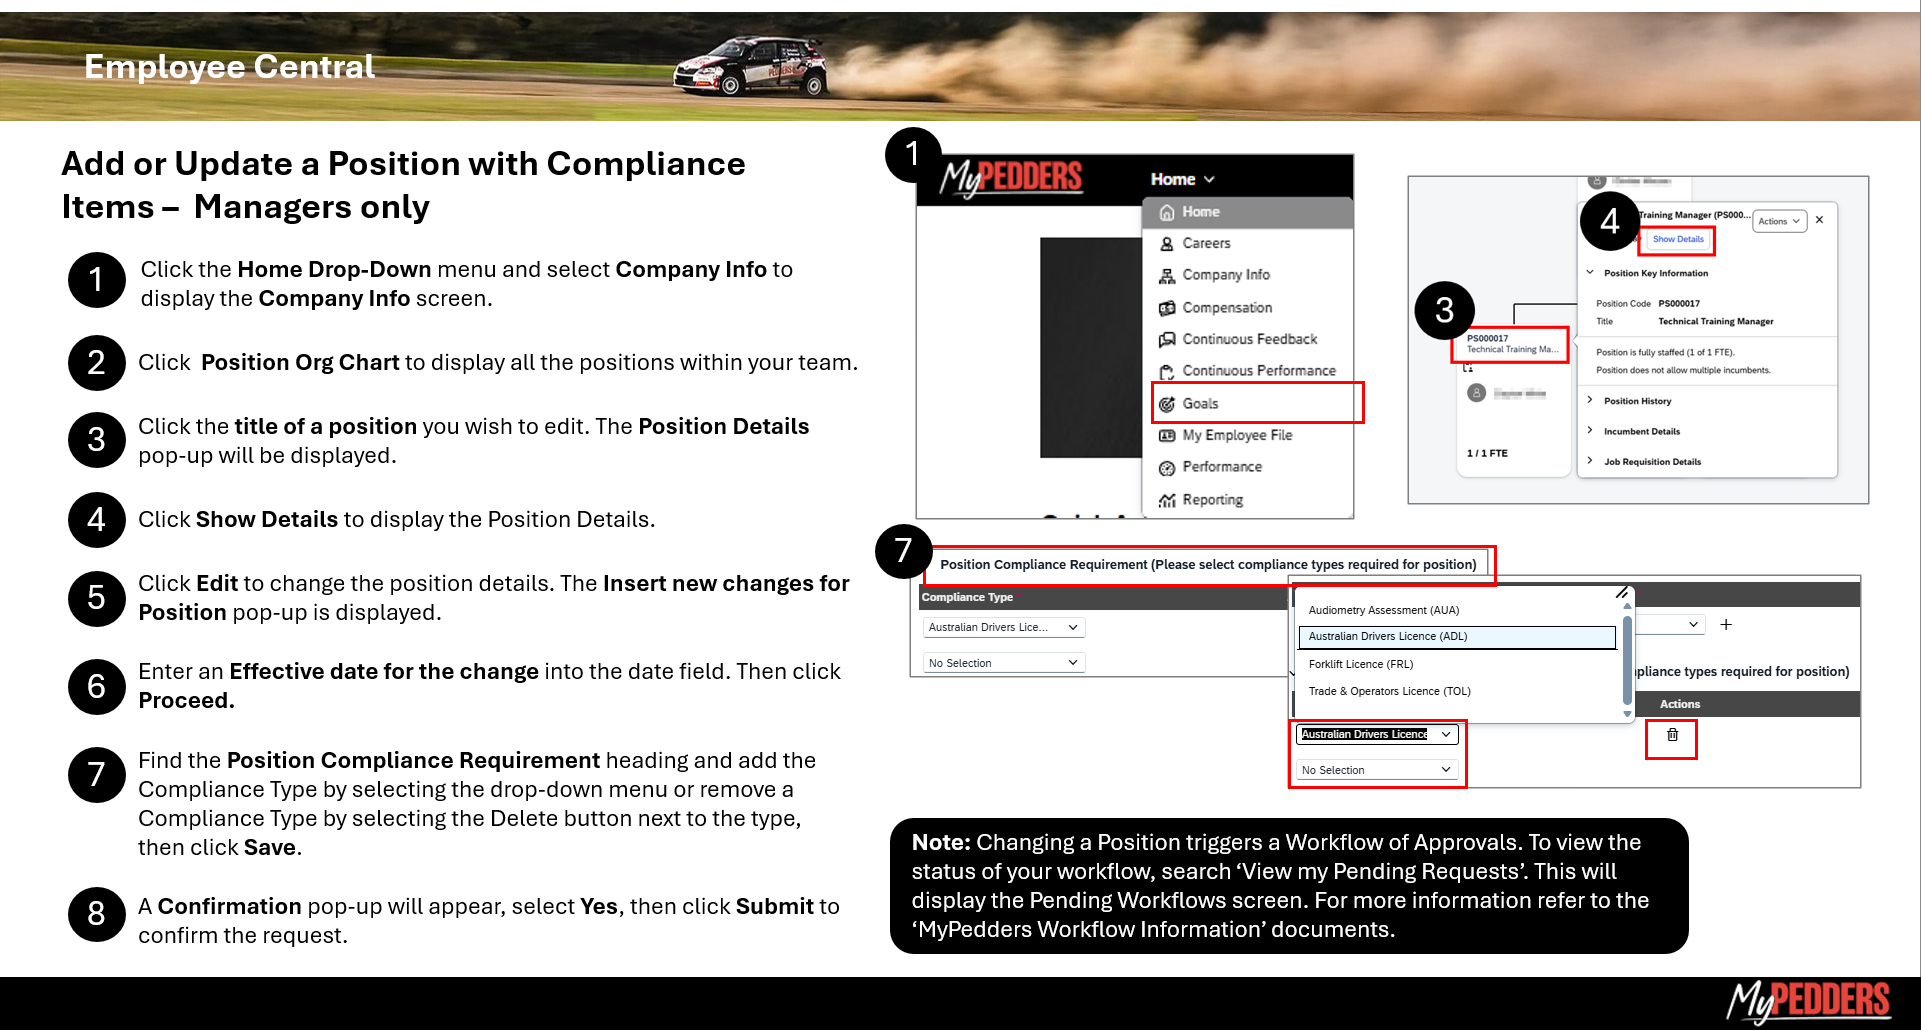Click the Performance gauge icon

click(1166, 468)
